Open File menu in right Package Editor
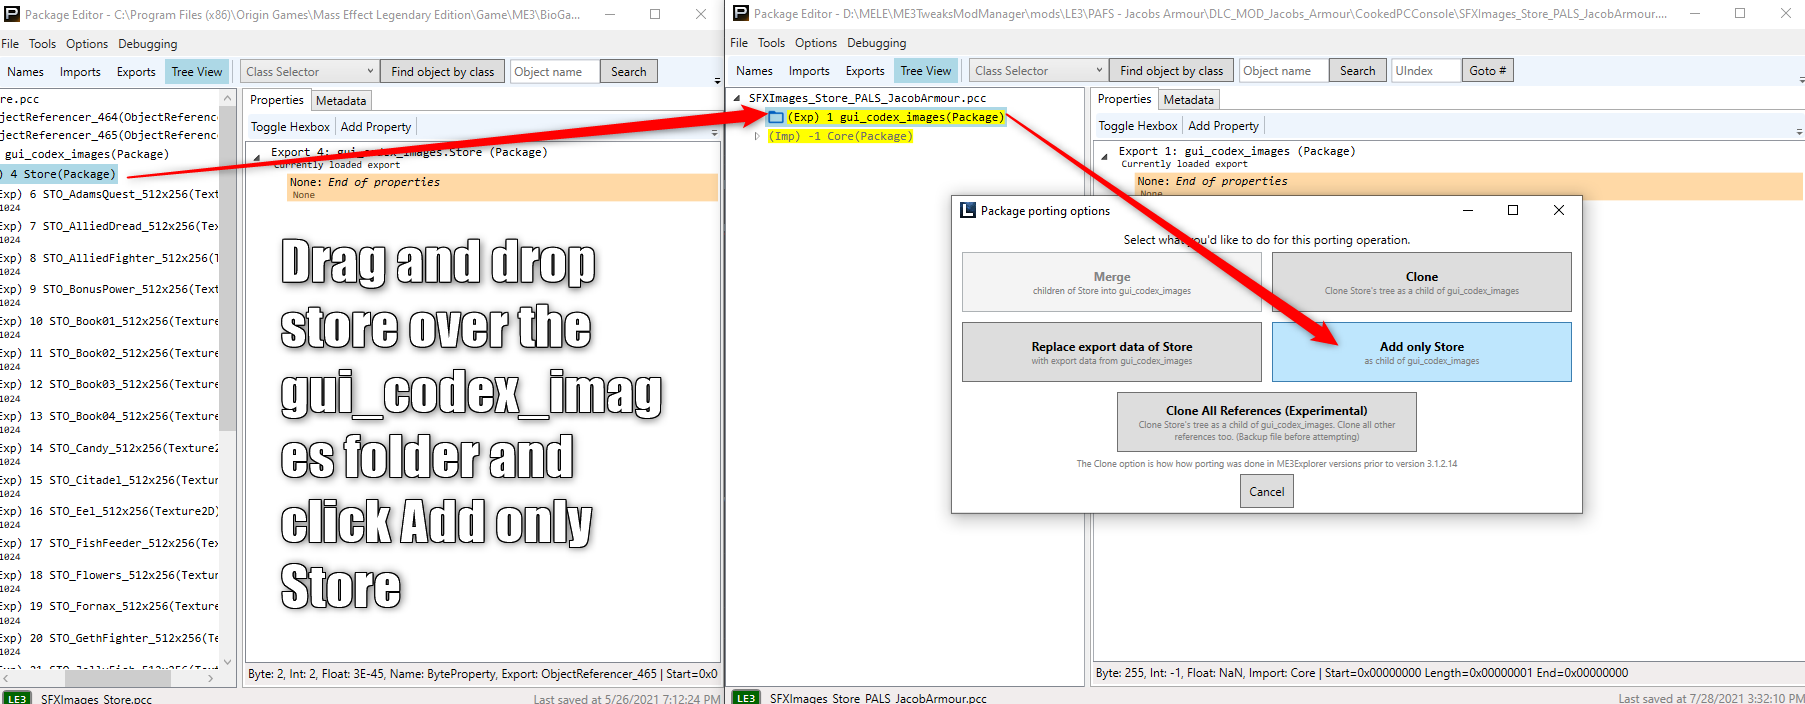 coord(739,43)
